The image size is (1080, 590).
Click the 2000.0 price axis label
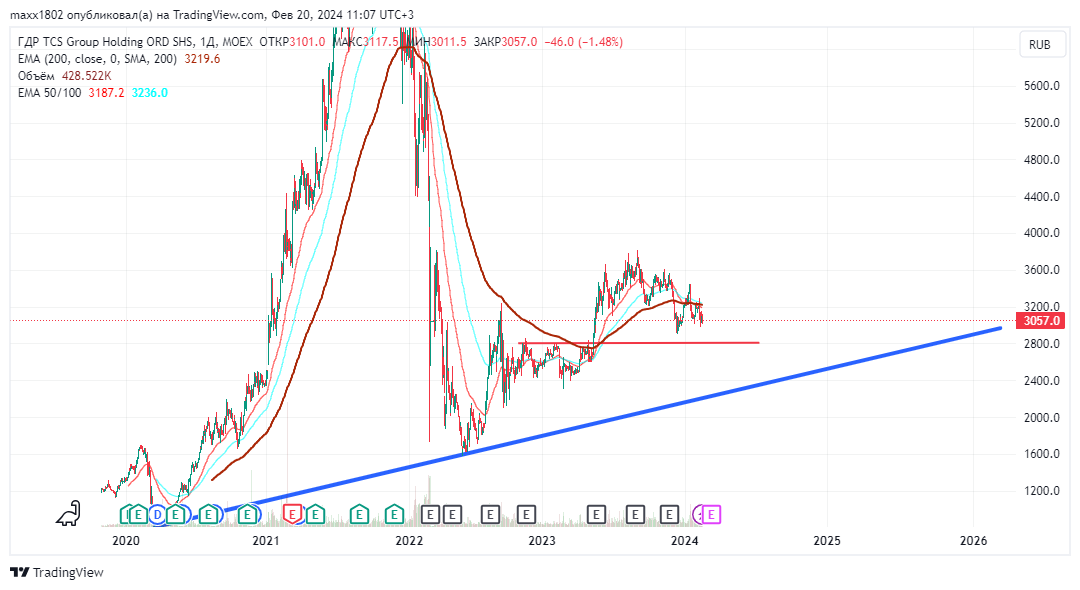(1041, 417)
